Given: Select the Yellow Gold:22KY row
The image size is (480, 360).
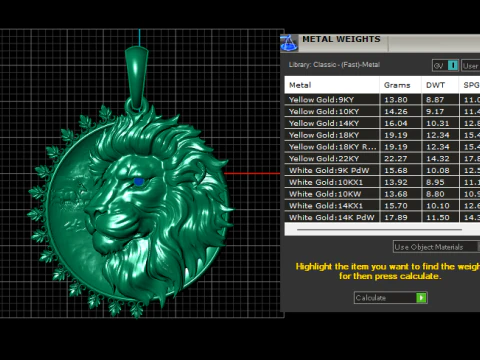Looking at the screenshot, I should point(382,159).
